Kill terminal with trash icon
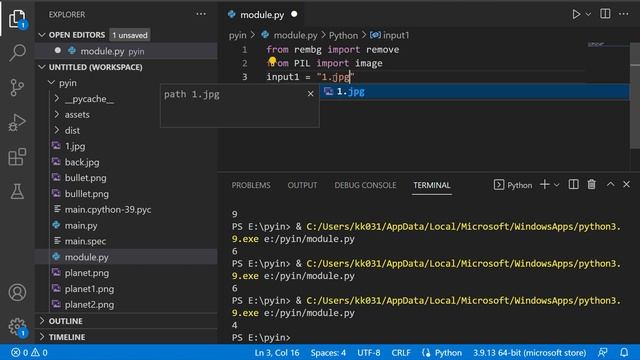The height and width of the screenshot is (360, 640). point(591,184)
